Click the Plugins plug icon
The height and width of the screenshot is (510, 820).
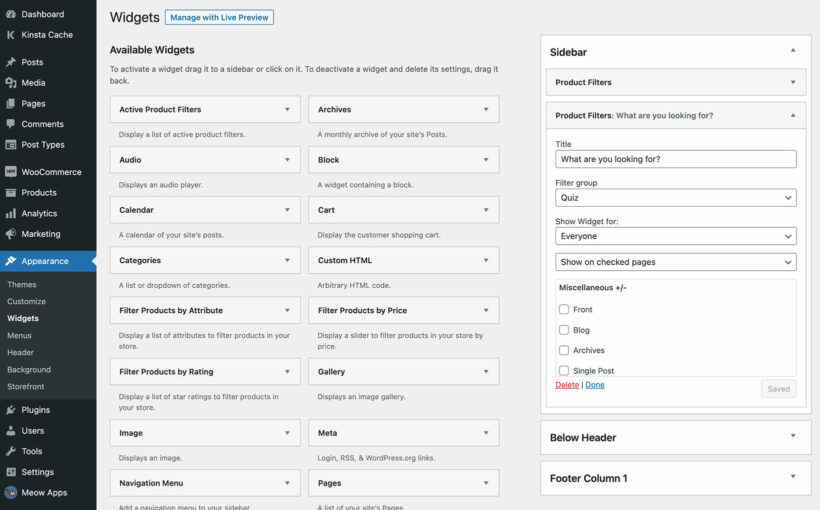(x=10, y=410)
